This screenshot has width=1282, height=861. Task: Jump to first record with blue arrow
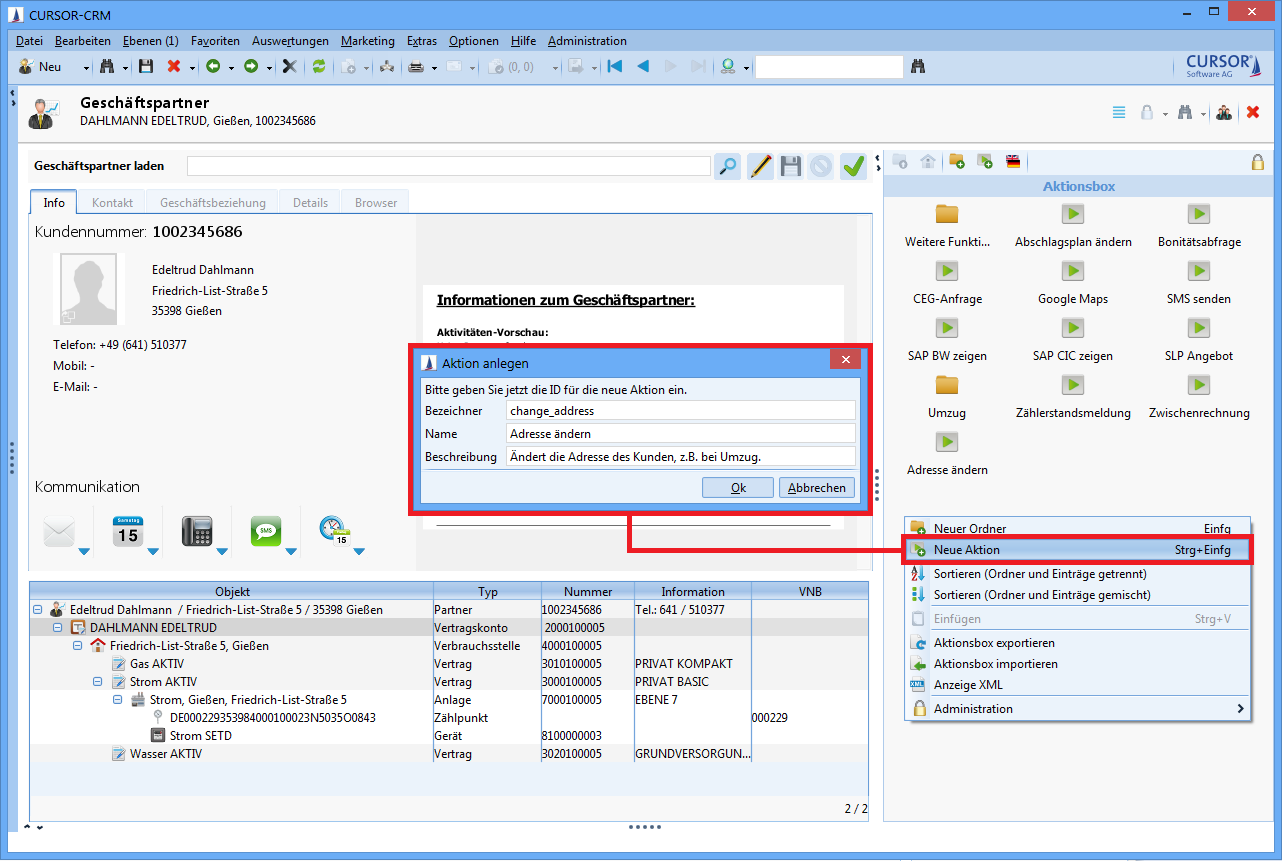(615, 67)
